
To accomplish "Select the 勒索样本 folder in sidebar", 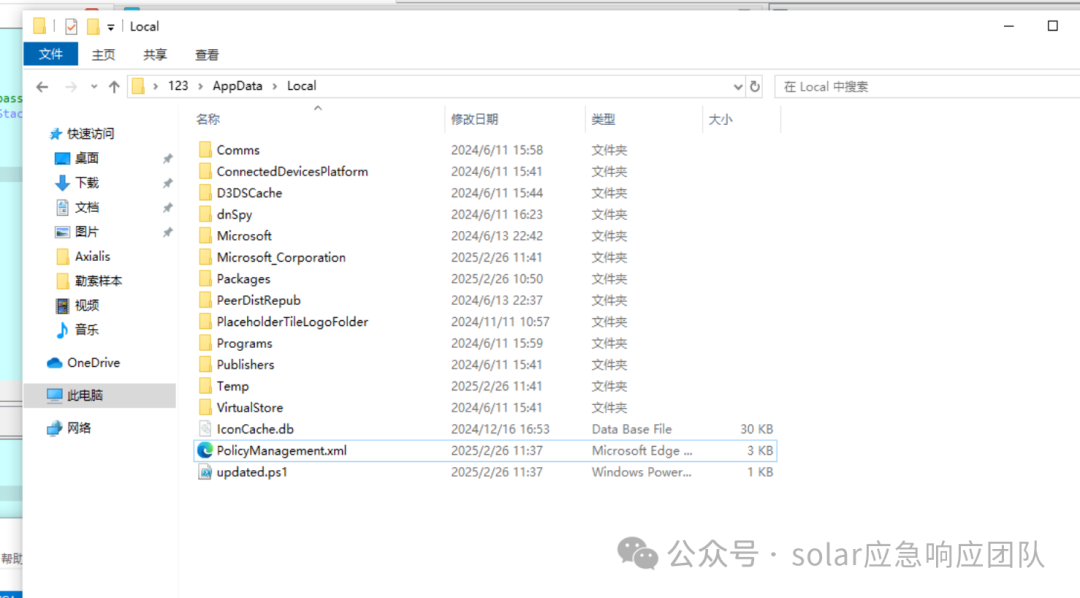I will pos(98,281).
